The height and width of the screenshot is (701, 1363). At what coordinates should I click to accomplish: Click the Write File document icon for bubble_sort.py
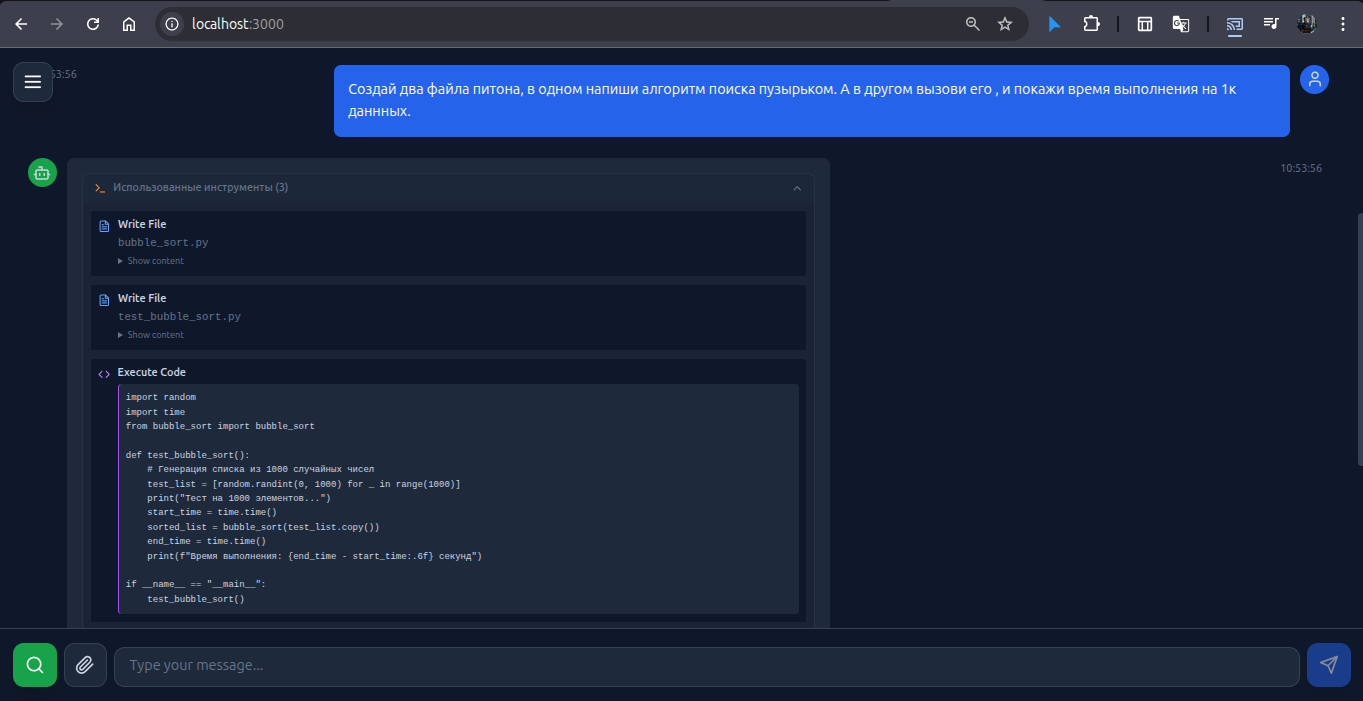point(104,223)
